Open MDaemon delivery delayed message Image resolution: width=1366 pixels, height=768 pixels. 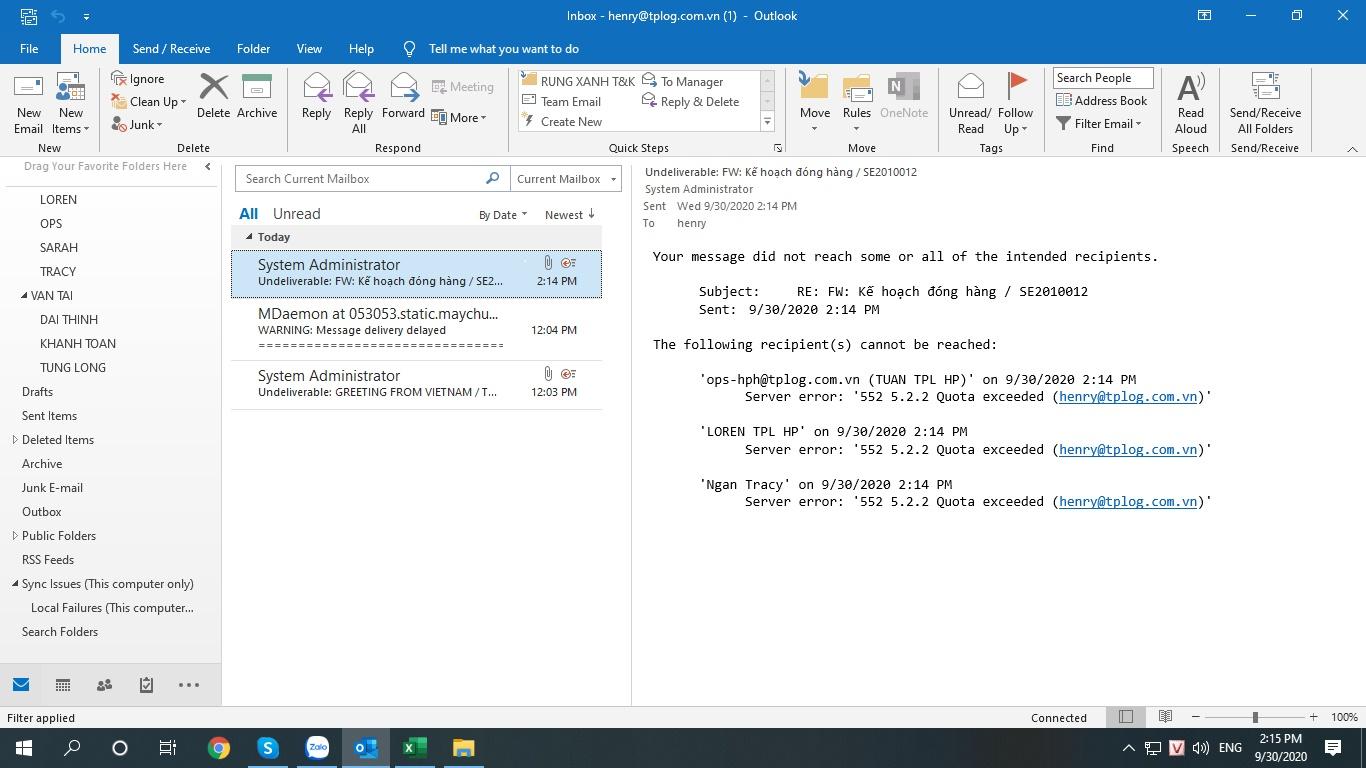click(416, 329)
